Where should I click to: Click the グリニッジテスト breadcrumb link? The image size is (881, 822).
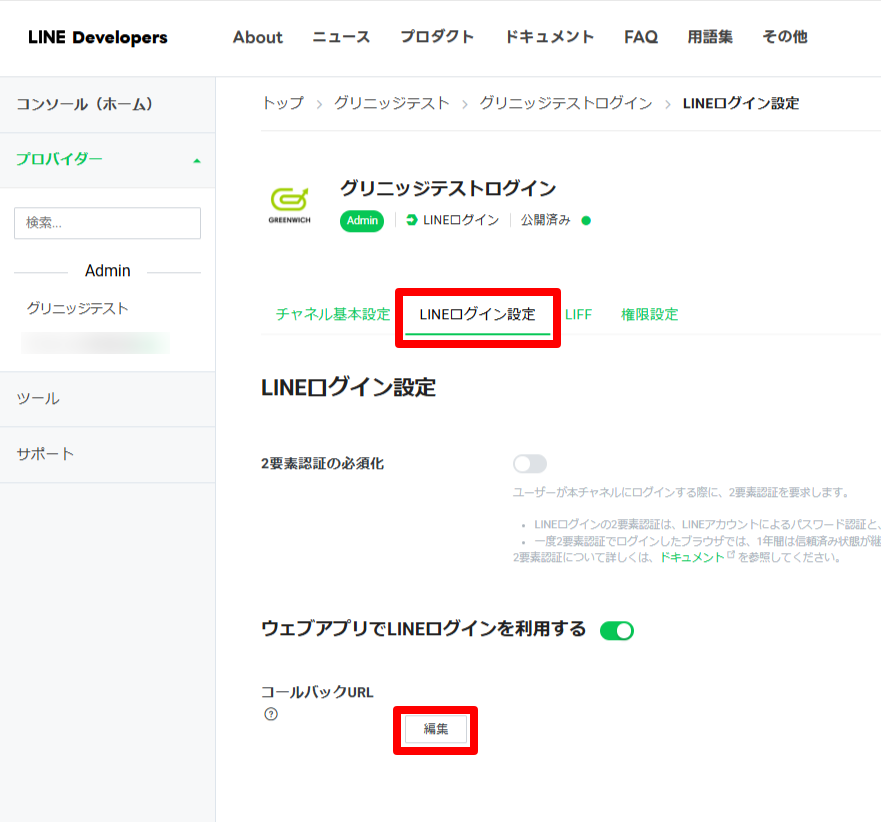tap(392, 103)
